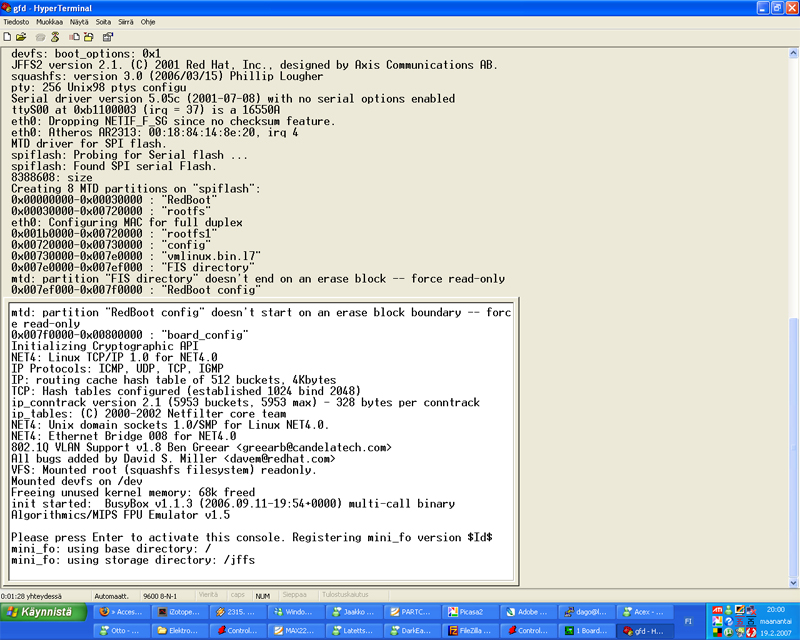Switch to the '2315.' taskbar window

(239, 611)
